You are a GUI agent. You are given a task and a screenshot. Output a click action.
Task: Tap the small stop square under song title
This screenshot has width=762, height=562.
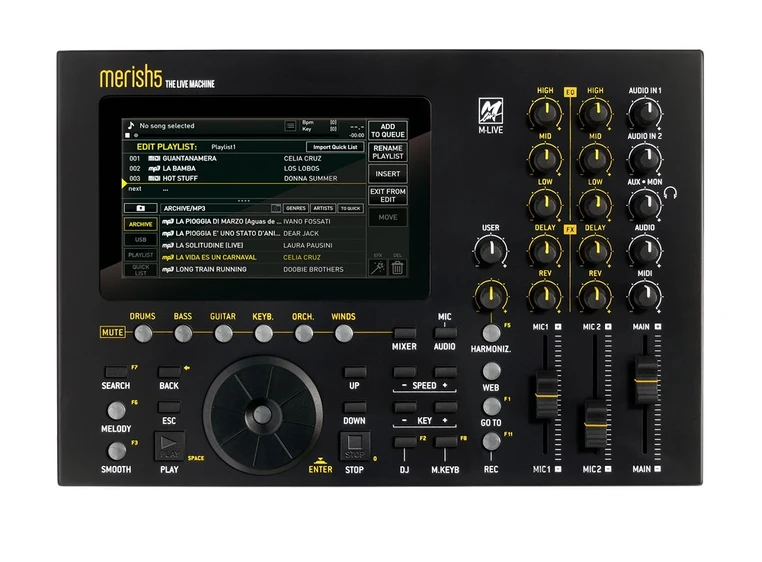pos(127,135)
